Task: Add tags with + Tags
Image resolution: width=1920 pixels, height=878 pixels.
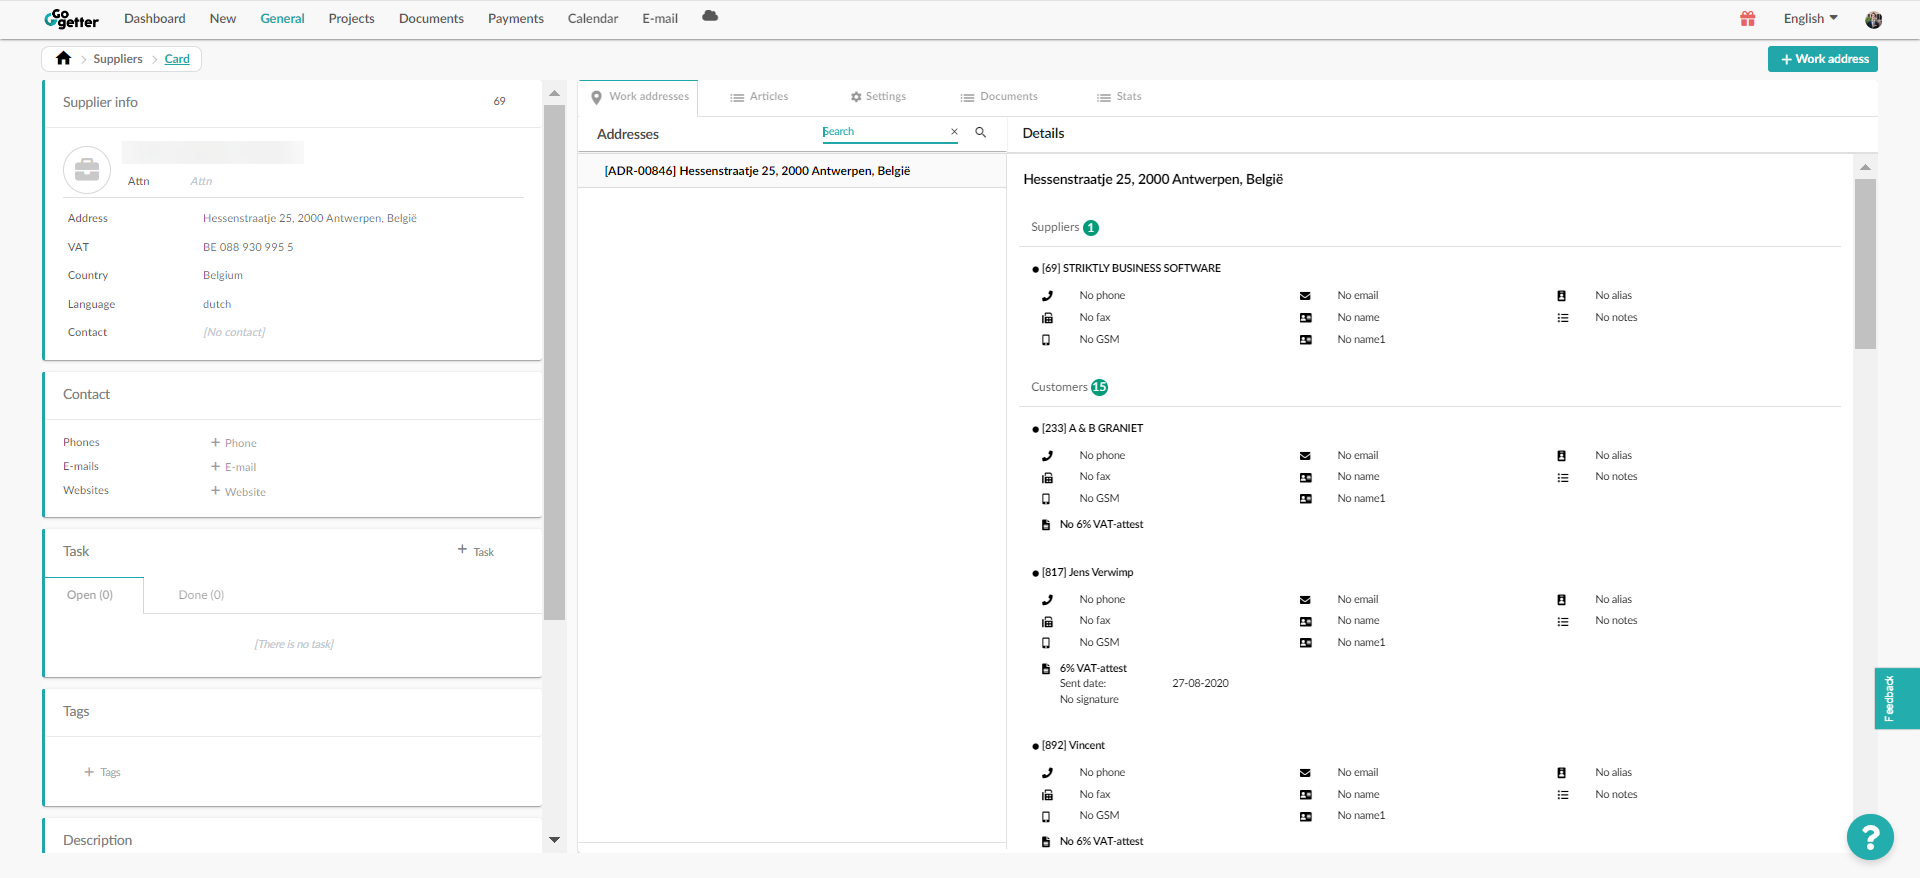Action: click(x=102, y=772)
